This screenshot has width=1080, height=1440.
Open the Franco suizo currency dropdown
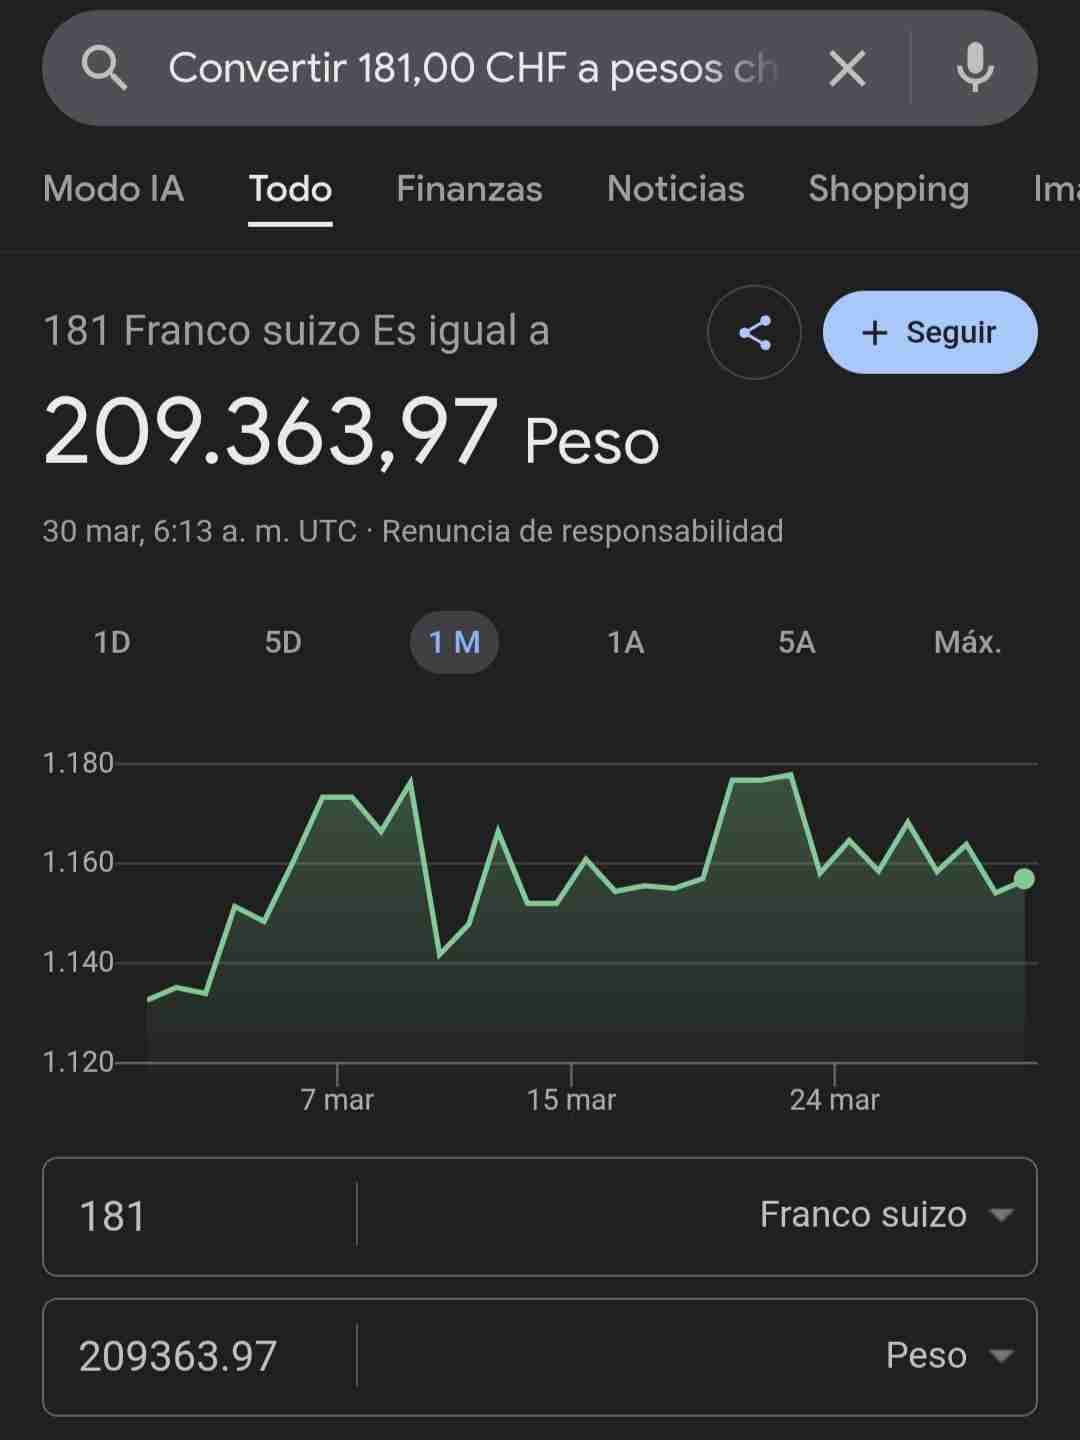(x=886, y=1215)
